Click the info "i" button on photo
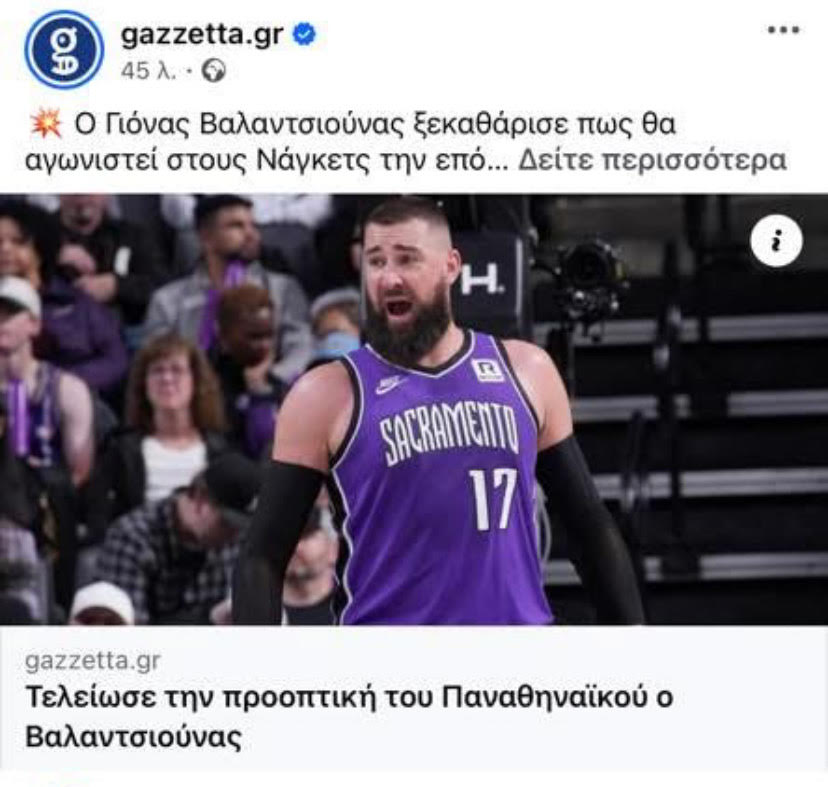828x787 pixels. (x=776, y=241)
